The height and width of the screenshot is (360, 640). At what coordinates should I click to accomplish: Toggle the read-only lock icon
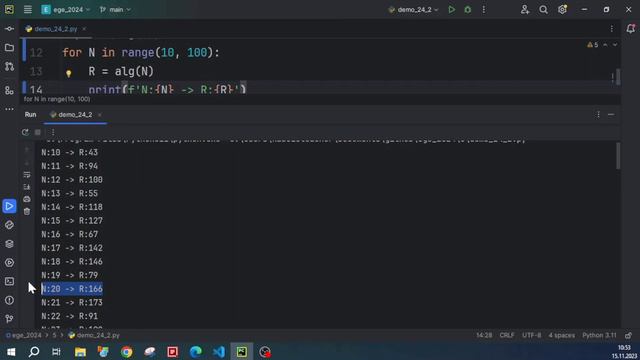coord(629,336)
